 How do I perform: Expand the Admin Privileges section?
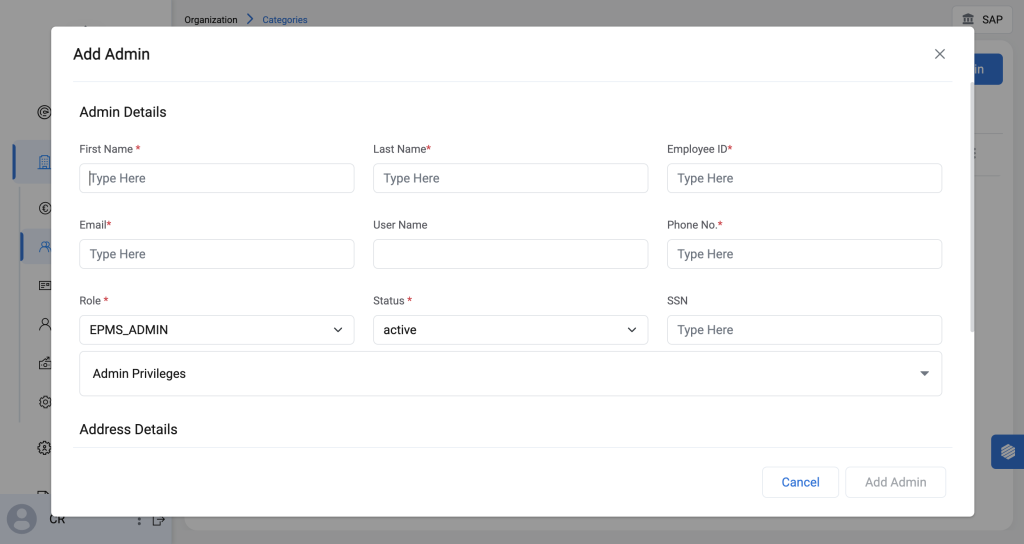coord(510,374)
